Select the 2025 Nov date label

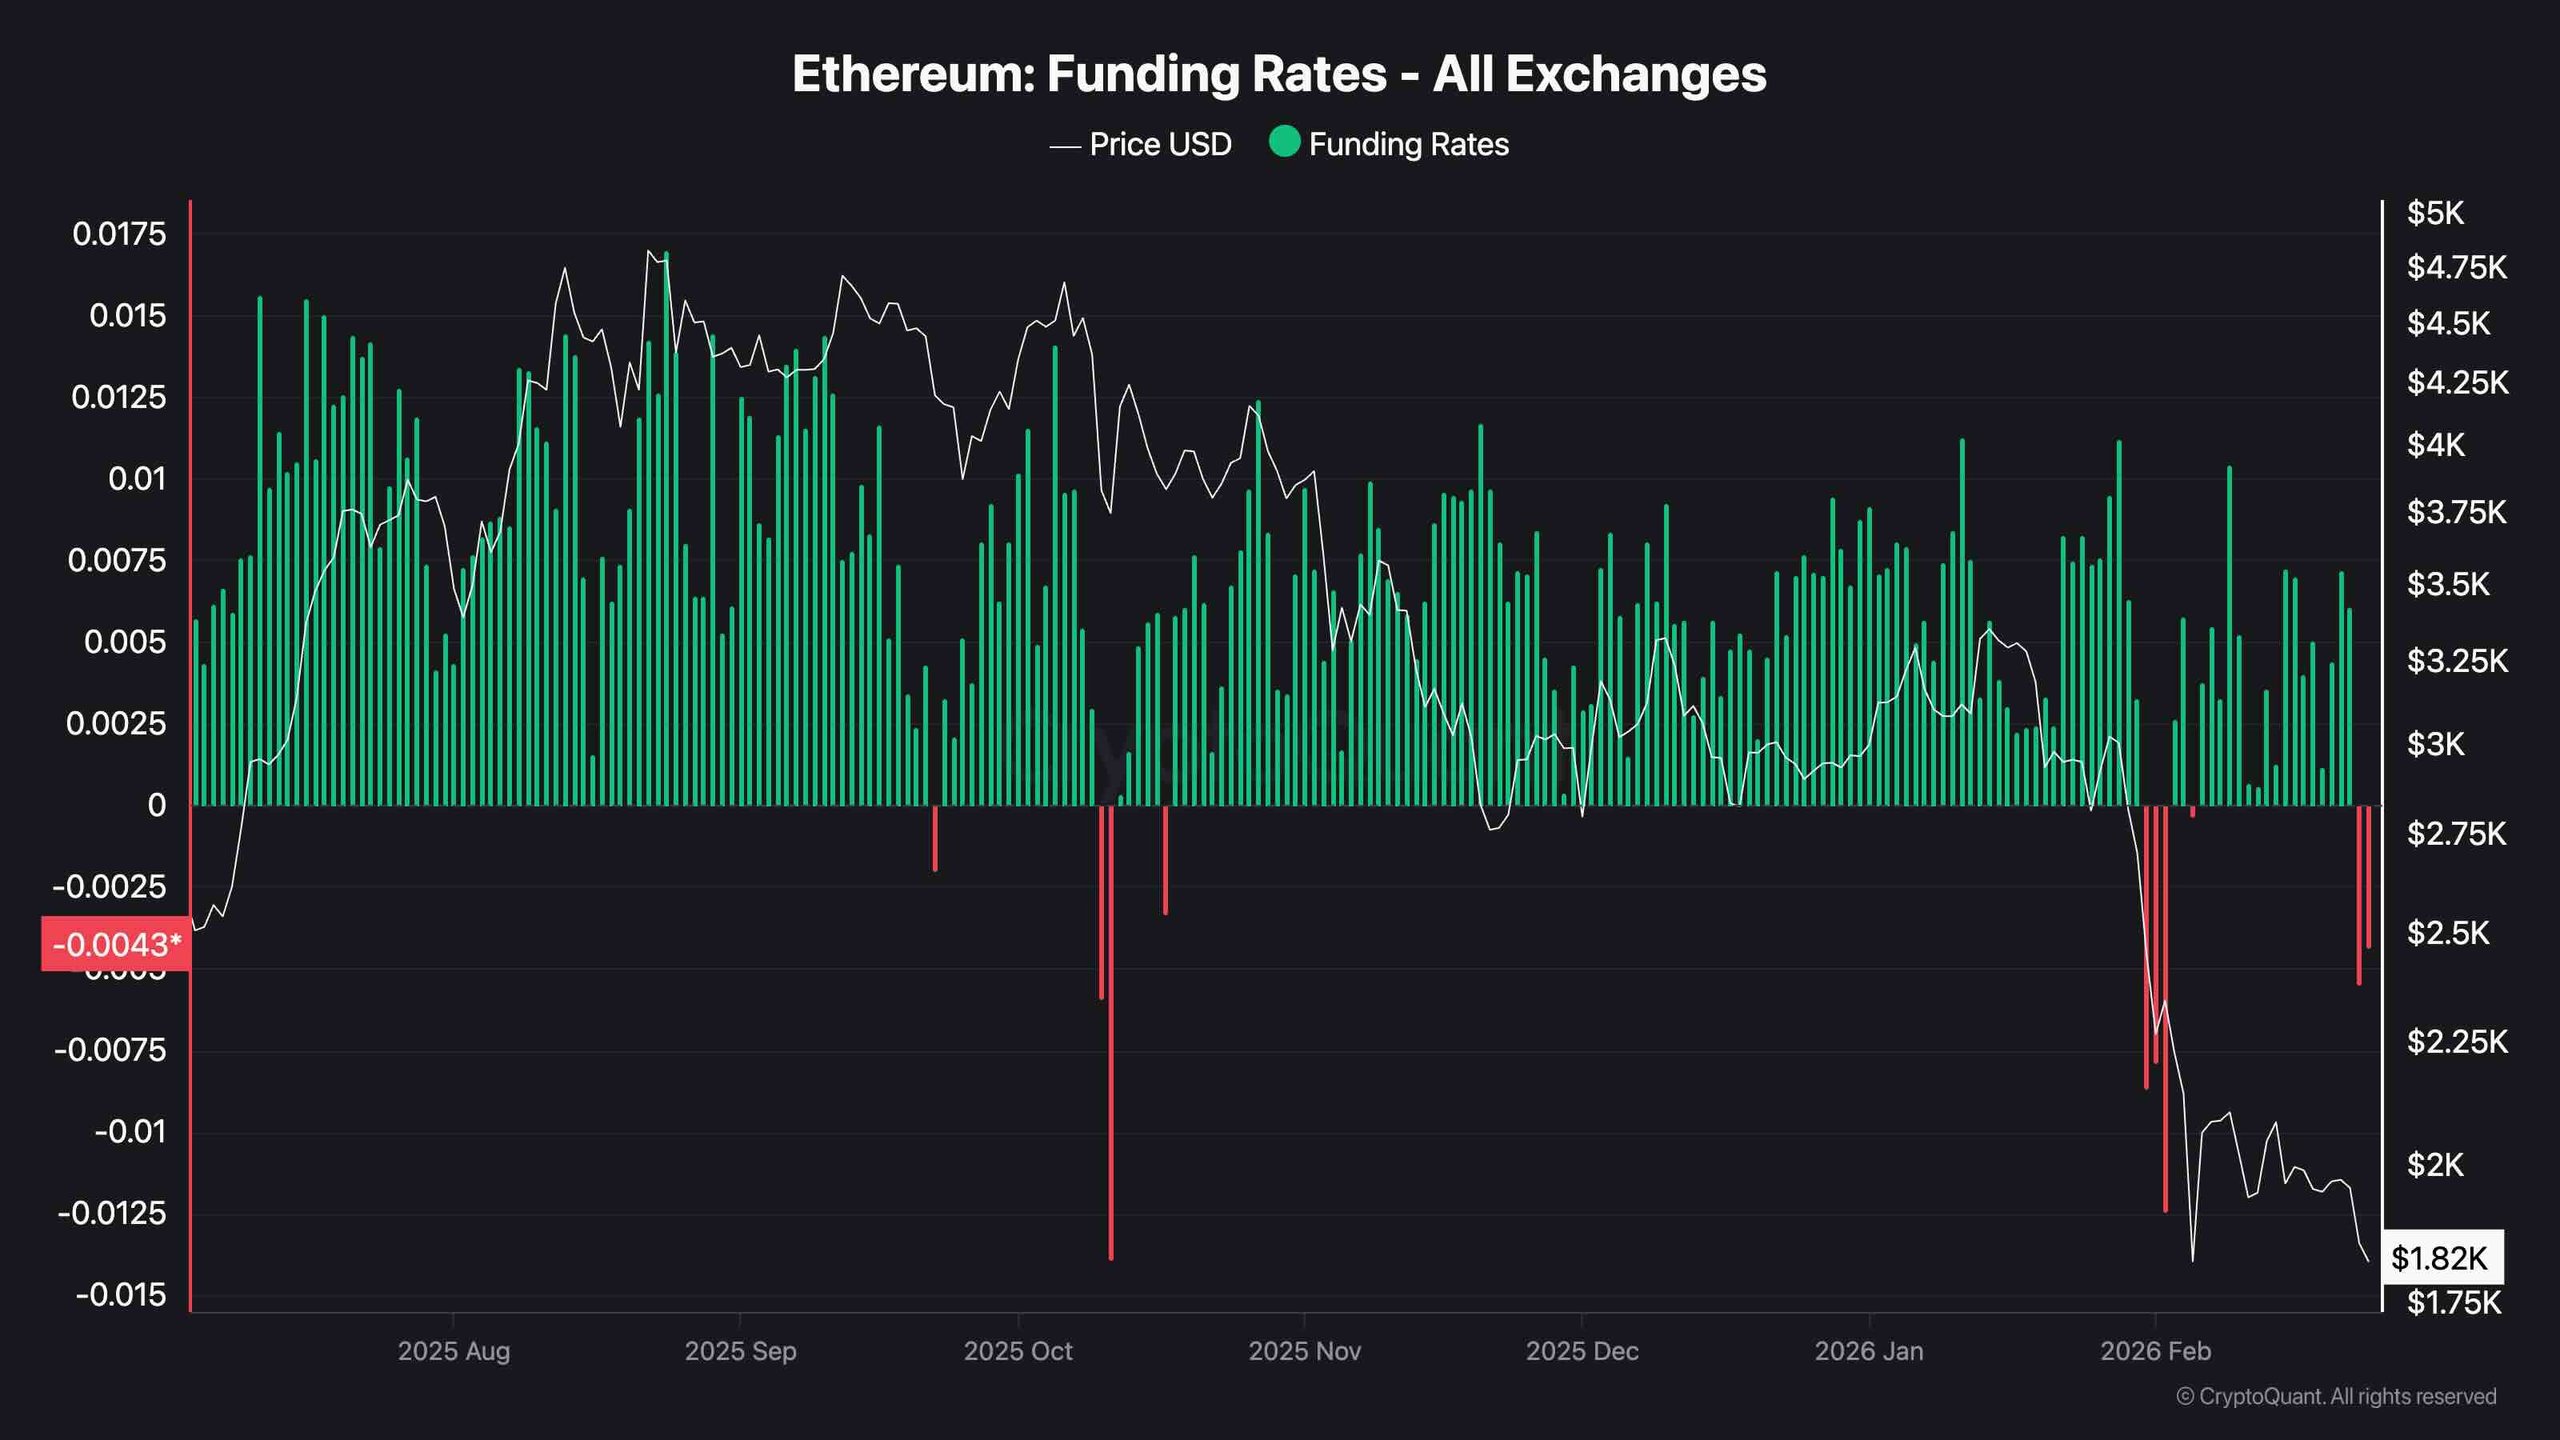pyautogui.click(x=1304, y=1351)
